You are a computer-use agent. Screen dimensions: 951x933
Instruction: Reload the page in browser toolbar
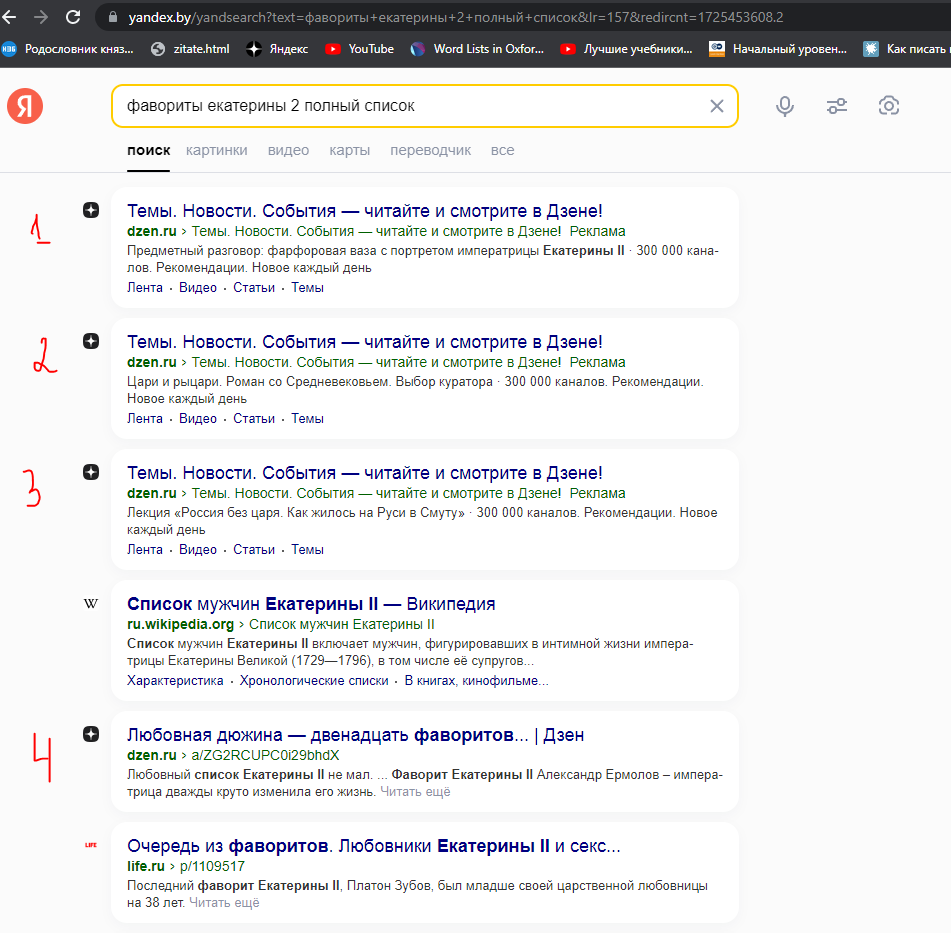(73, 17)
